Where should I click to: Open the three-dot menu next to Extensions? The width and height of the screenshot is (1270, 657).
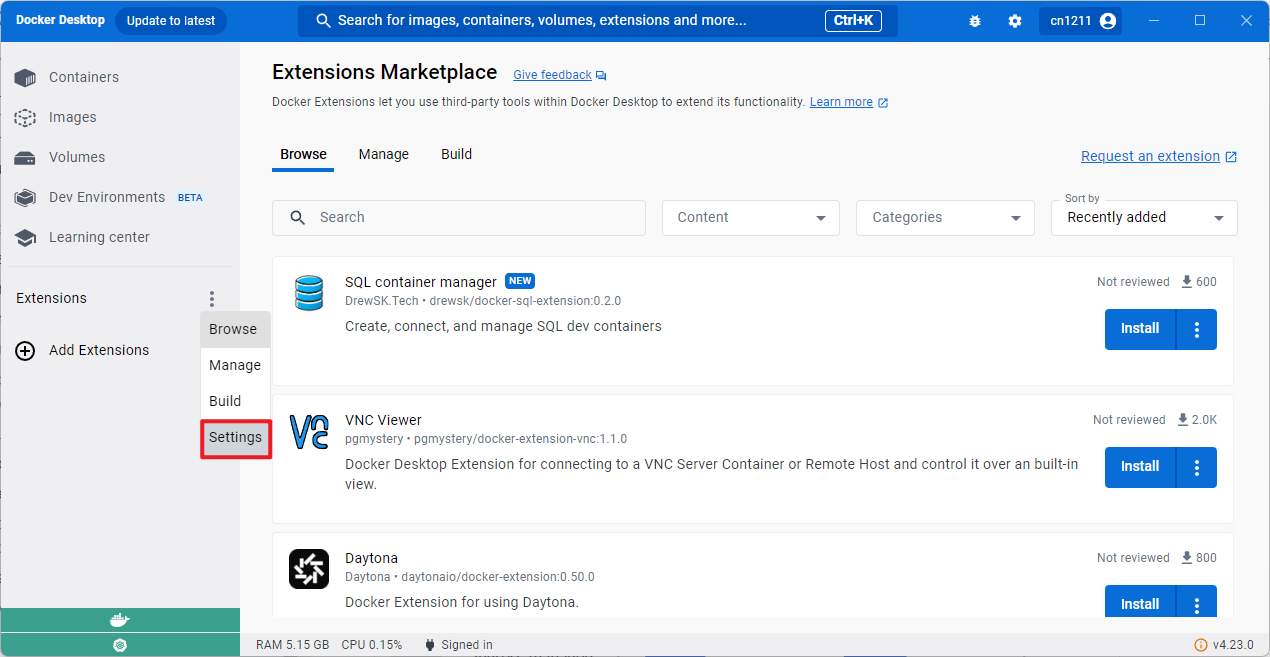(x=211, y=298)
